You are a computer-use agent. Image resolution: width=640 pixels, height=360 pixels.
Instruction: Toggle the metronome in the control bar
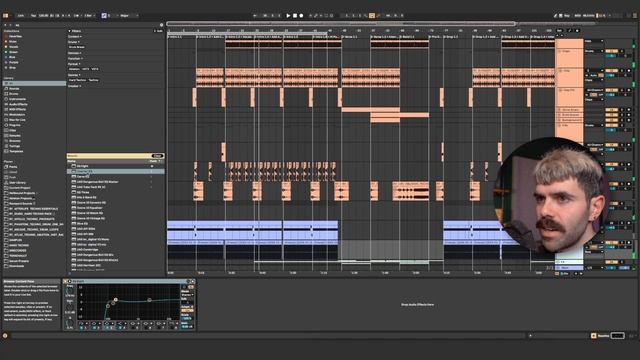click(76, 16)
